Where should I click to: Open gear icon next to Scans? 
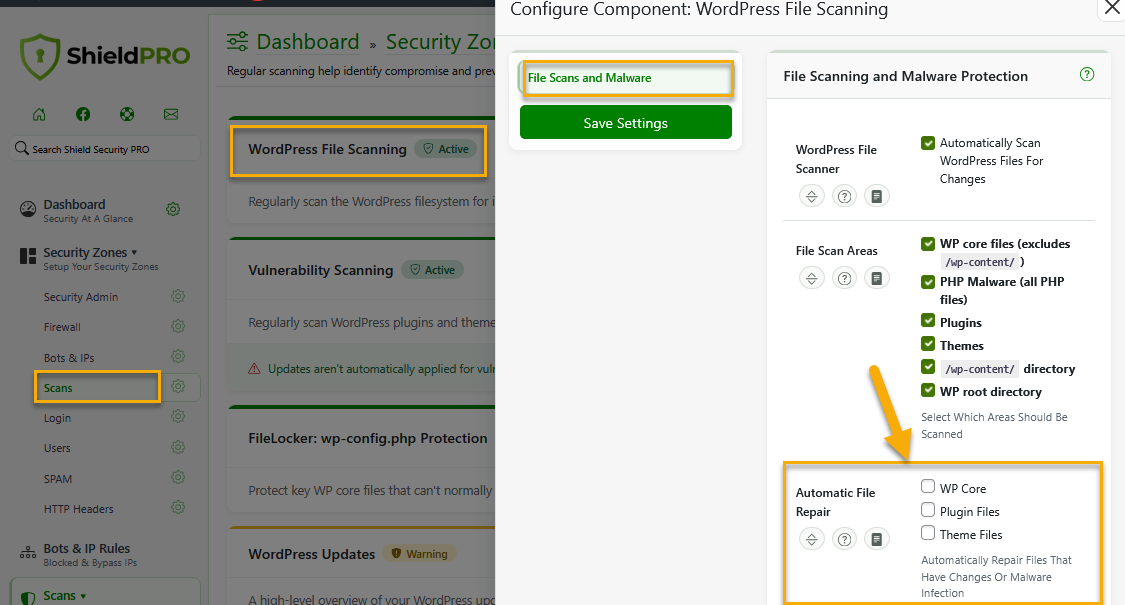coord(178,387)
